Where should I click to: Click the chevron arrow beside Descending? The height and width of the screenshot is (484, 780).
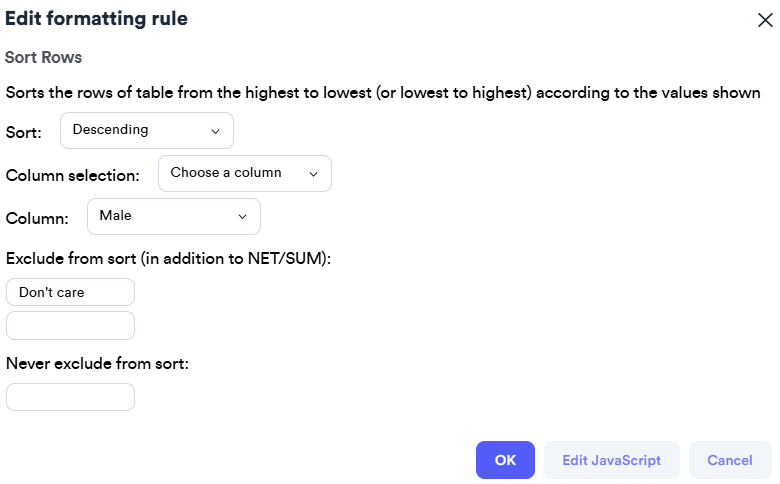tap(215, 130)
